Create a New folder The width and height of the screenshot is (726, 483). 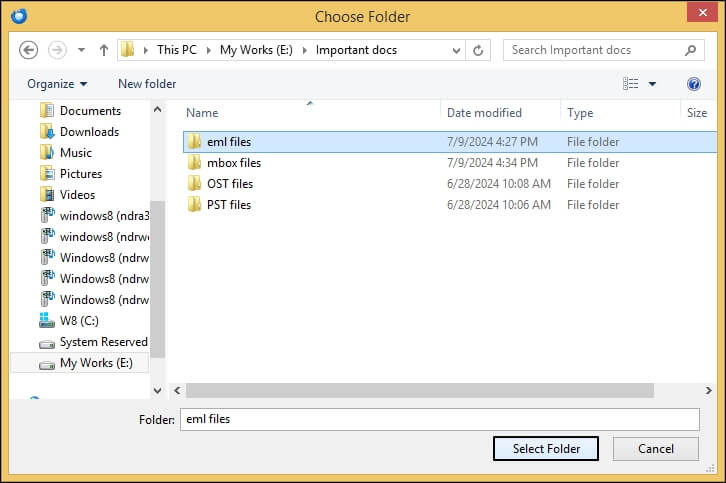(147, 84)
